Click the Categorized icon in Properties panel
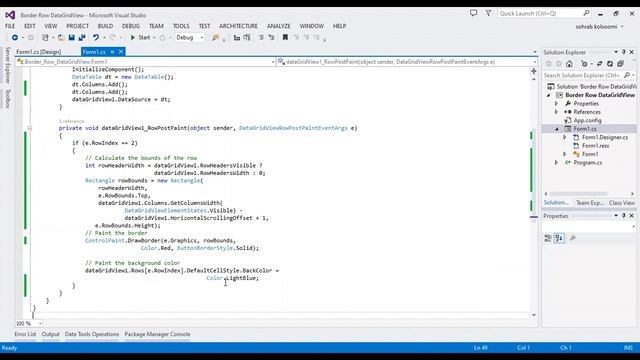The width and height of the screenshot is (640, 360). pos(548,238)
